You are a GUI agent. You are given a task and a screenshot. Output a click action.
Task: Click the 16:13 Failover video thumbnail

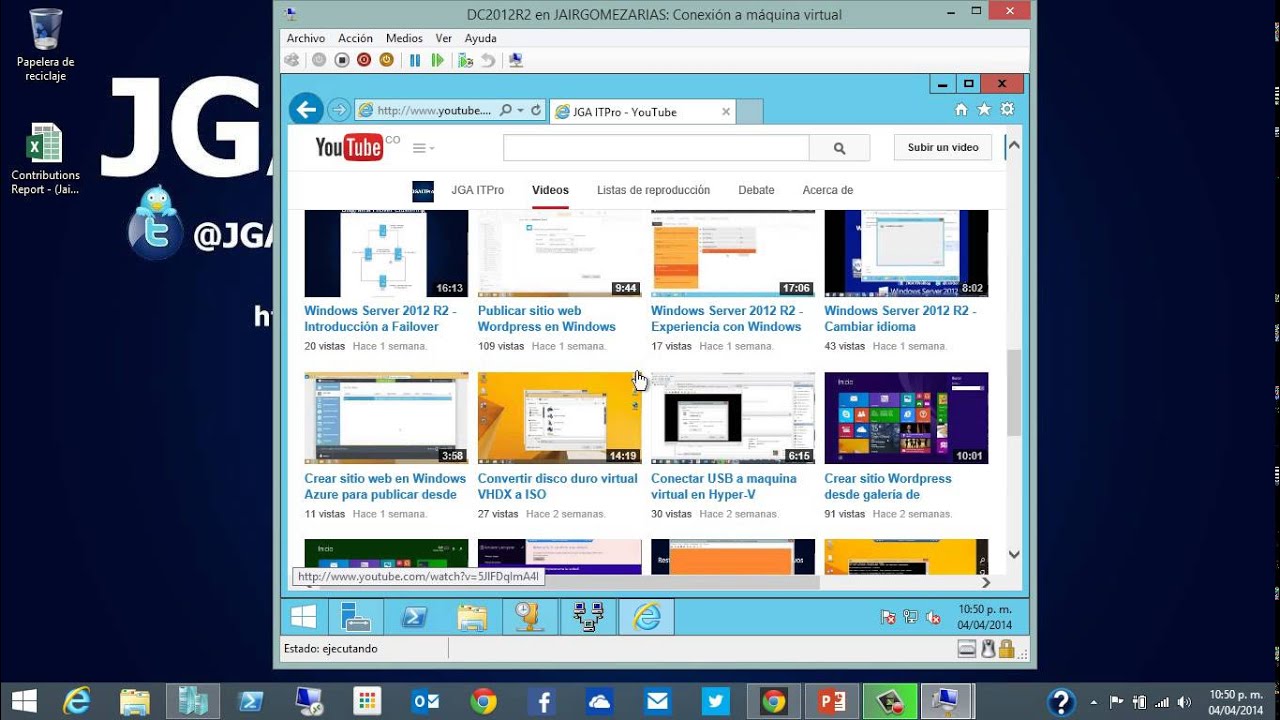[x=386, y=254]
